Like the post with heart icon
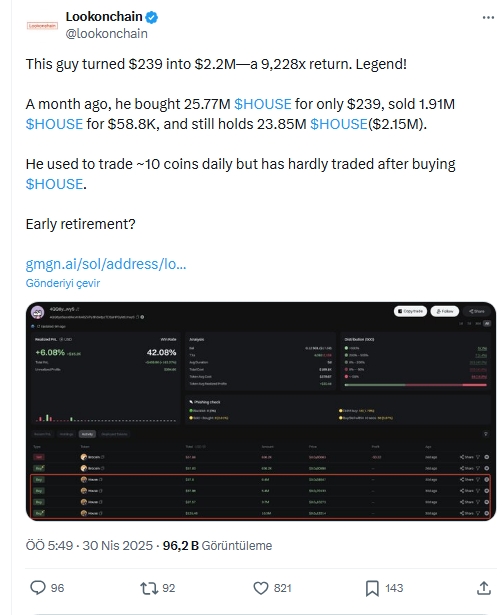This screenshot has height=615, width=502. coord(261,588)
